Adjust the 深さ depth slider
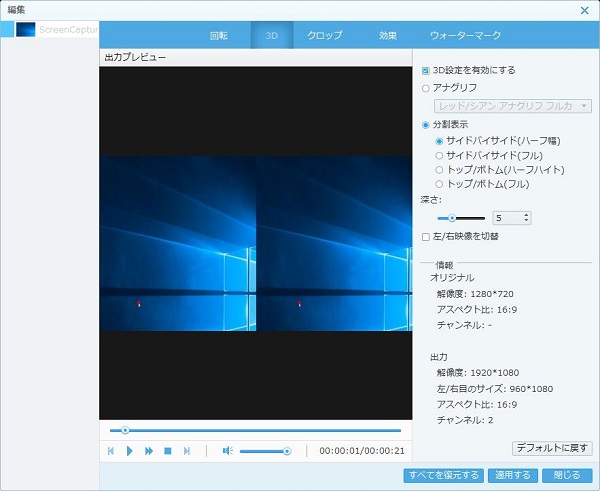This screenshot has width=600, height=491. pos(461,218)
